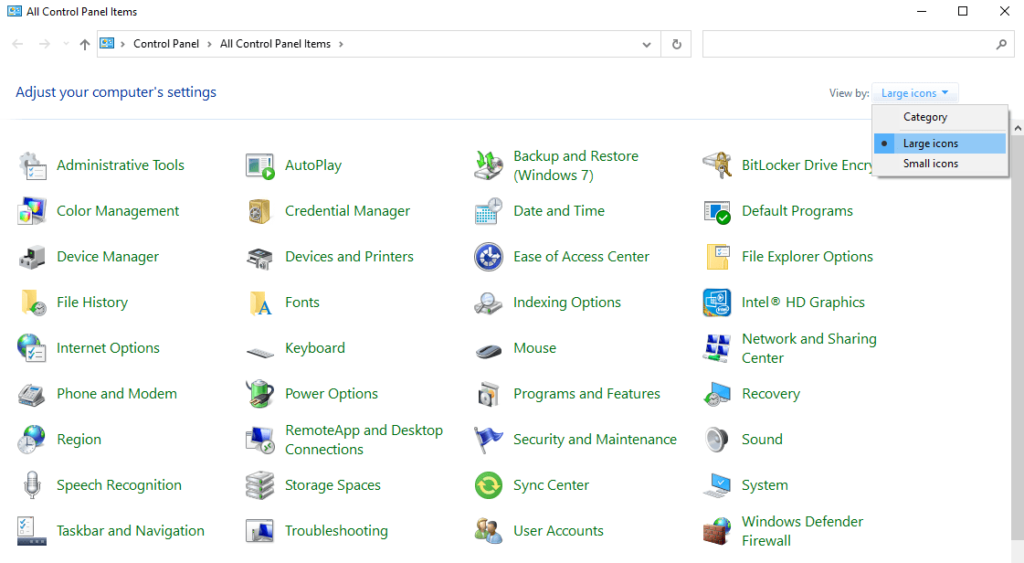Open the Region globe and clock icon
The height and width of the screenshot is (563, 1024).
32,440
